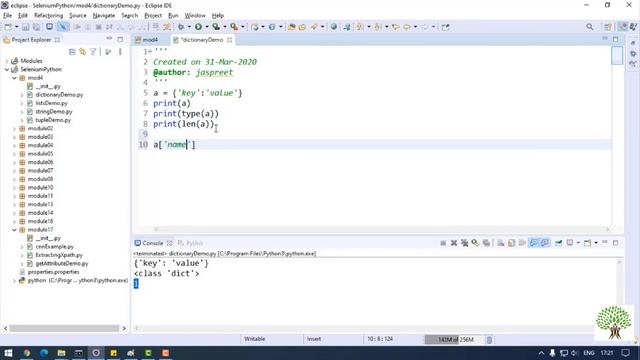The height and width of the screenshot is (360, 640).
Task: Click the Terminate icon in Console toolbar
Action: [443, 243]
